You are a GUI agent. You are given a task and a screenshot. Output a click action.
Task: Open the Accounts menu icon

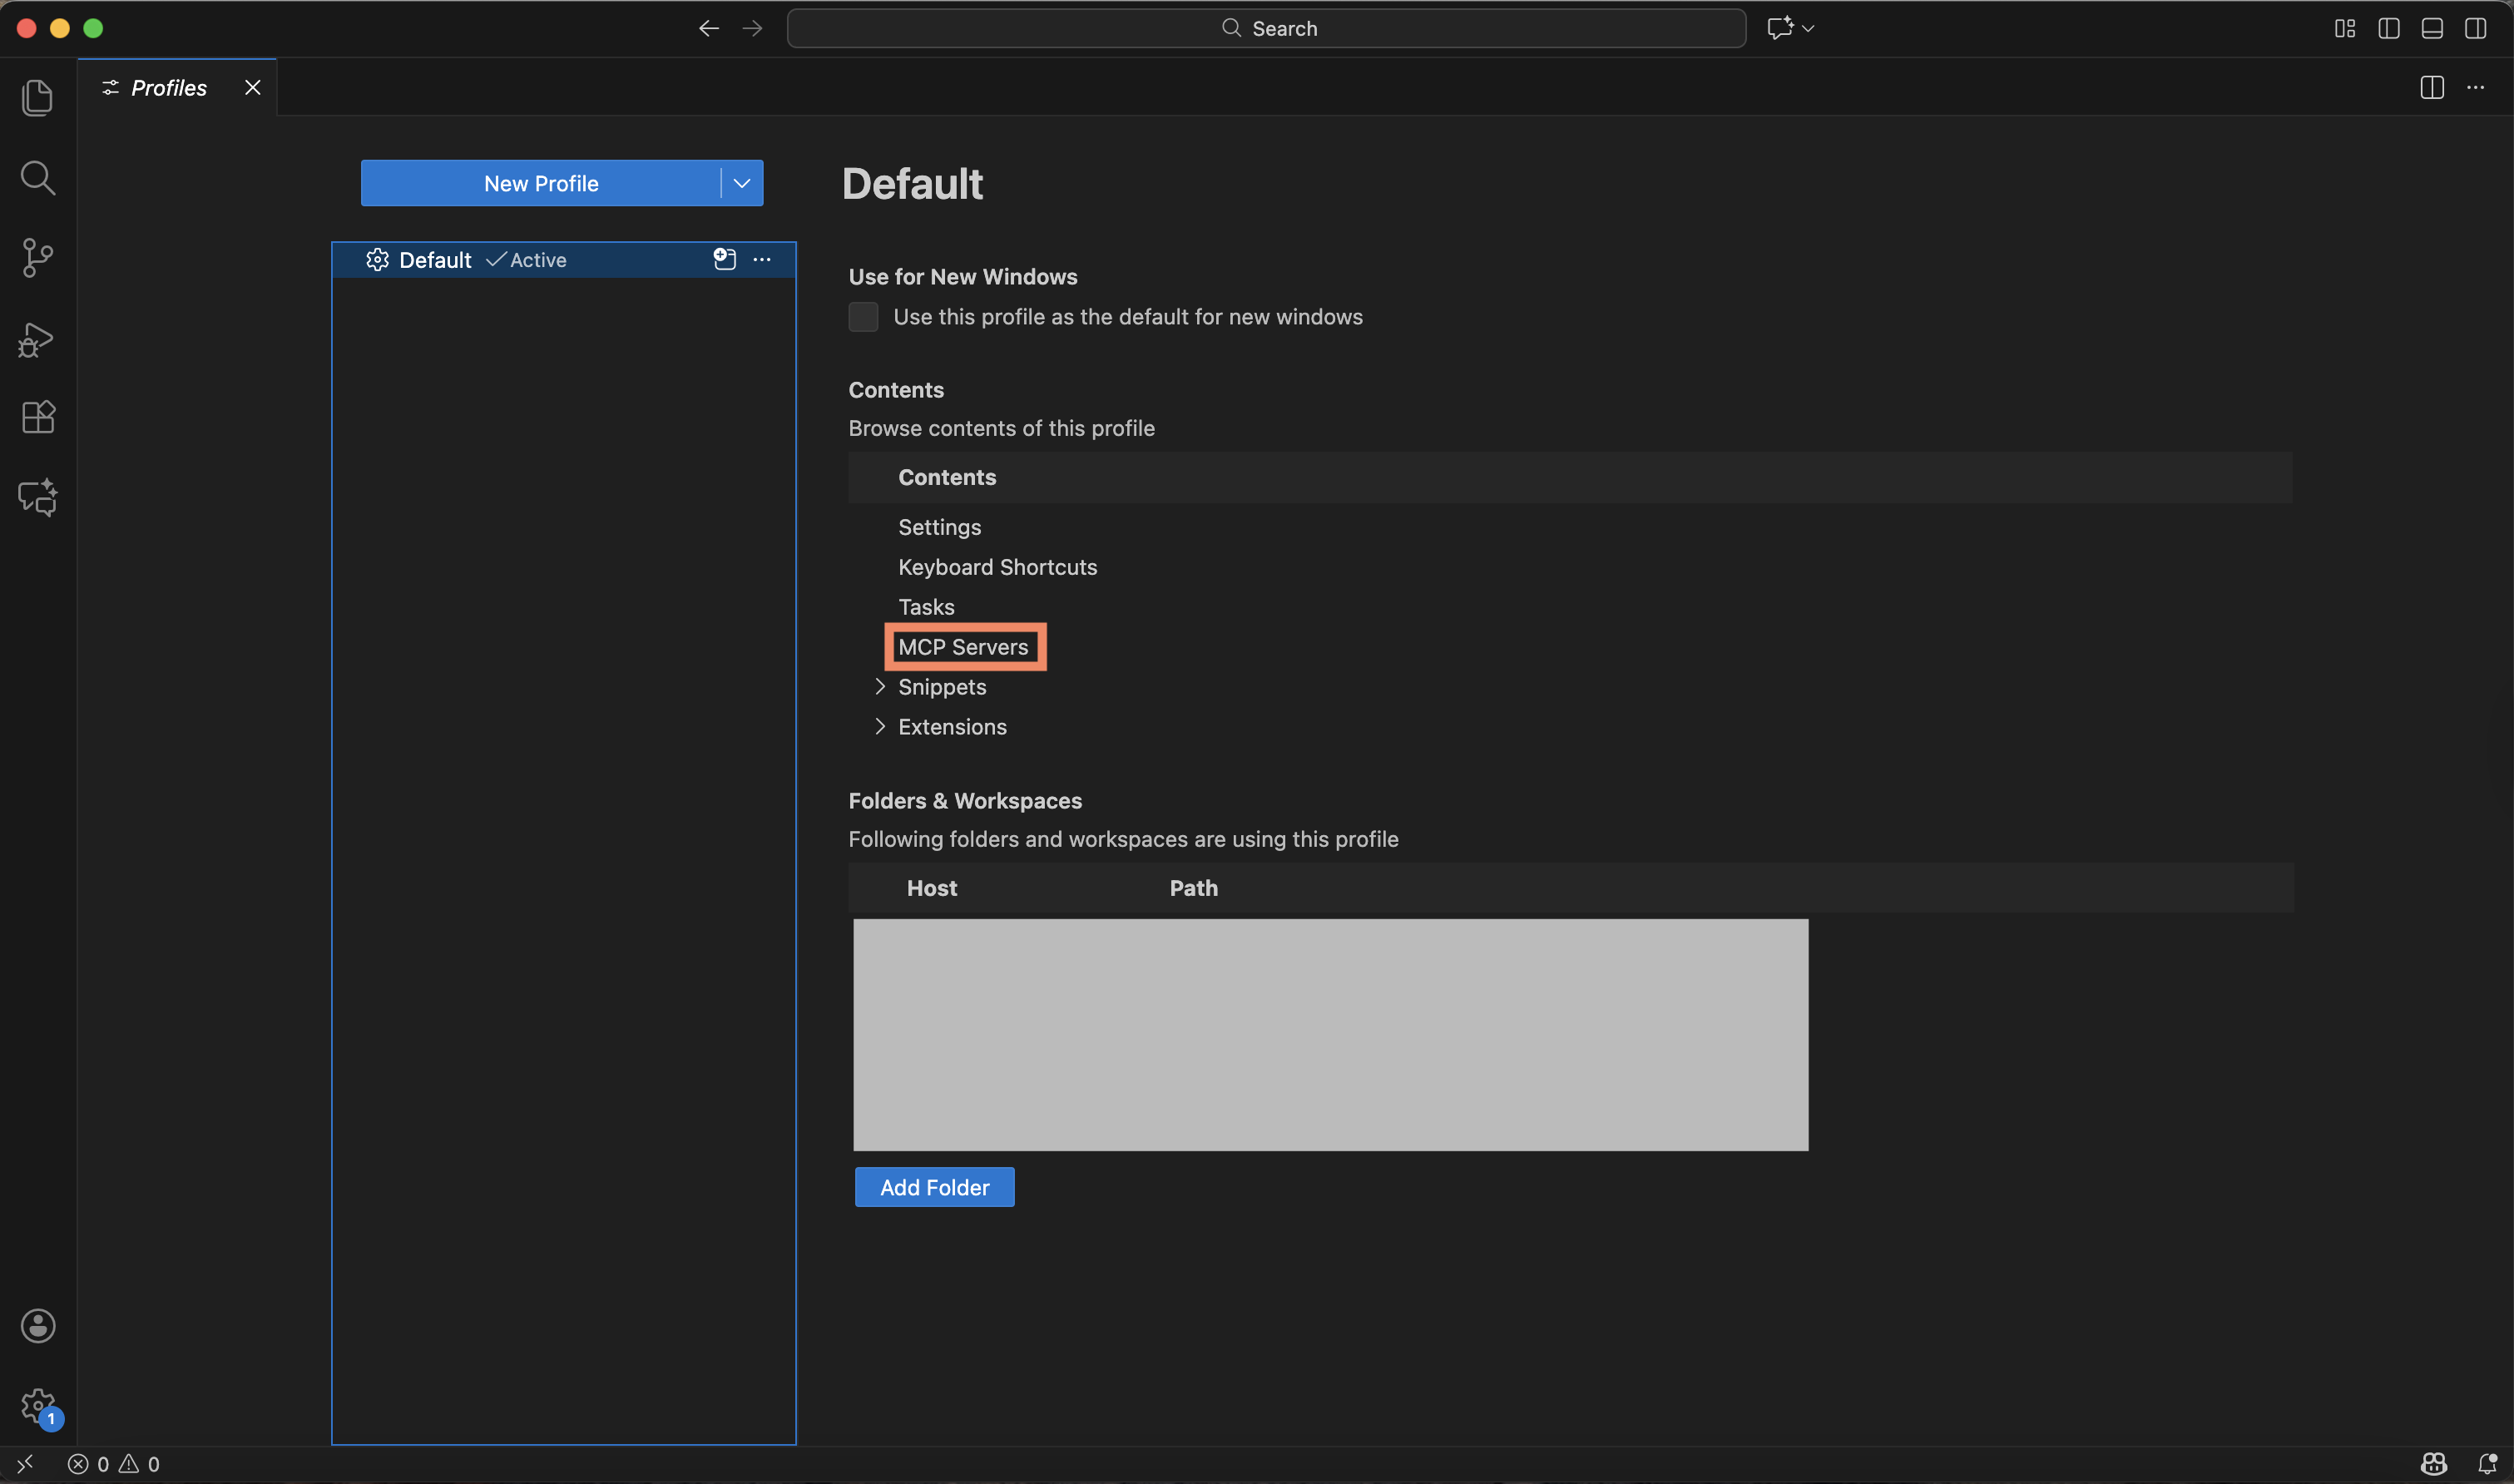pos(38,1326)
